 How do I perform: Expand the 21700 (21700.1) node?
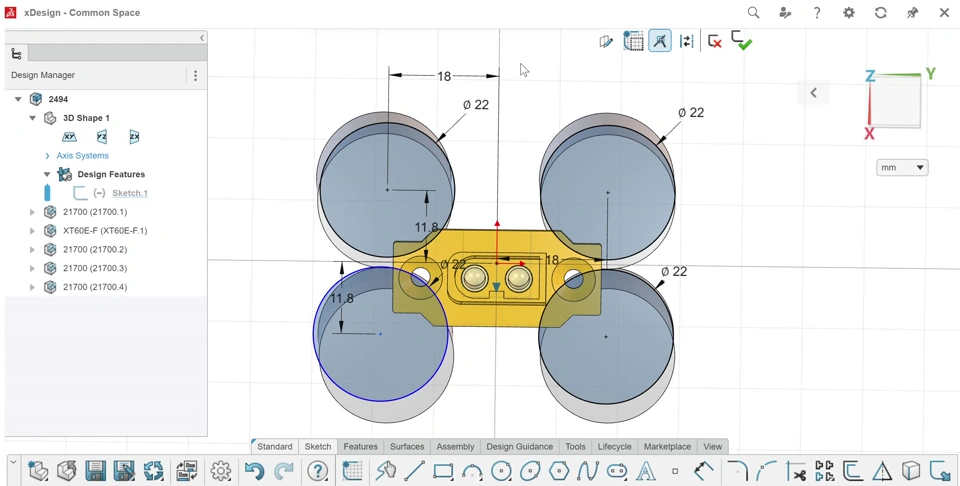pyautogui.click(x=32, y=212)
